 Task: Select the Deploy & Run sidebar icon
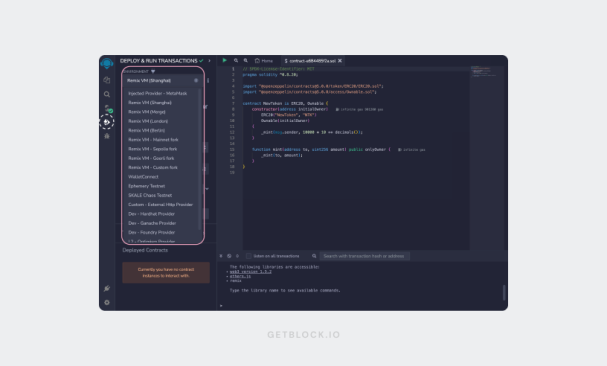pyautogui.click(x=107, y=122)
